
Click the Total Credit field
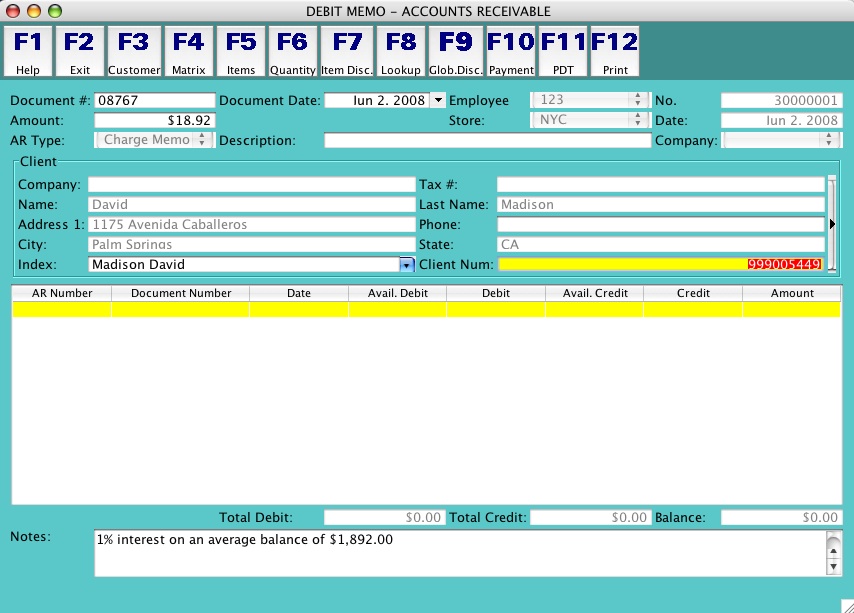tap(590, 517)
